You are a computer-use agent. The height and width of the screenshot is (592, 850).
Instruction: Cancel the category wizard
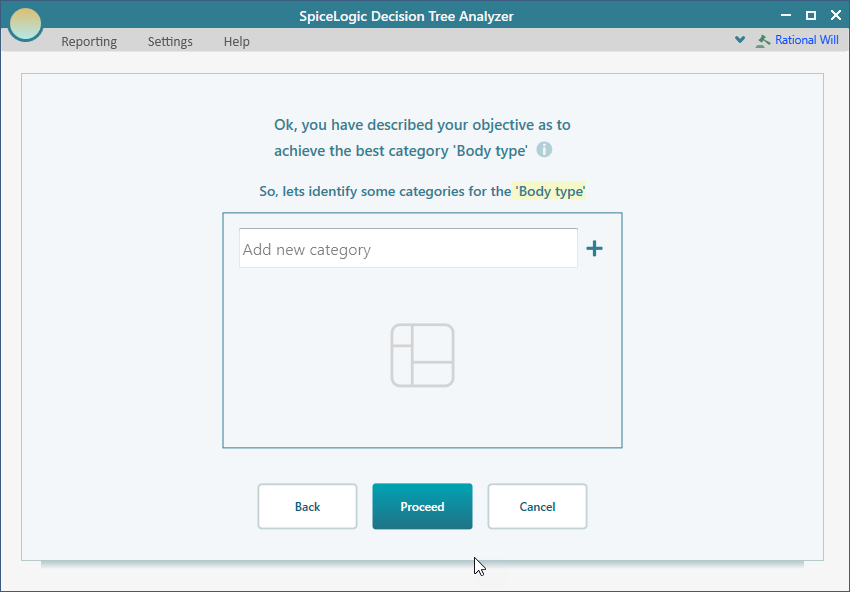pyautogui.click(x=537, y=506)
